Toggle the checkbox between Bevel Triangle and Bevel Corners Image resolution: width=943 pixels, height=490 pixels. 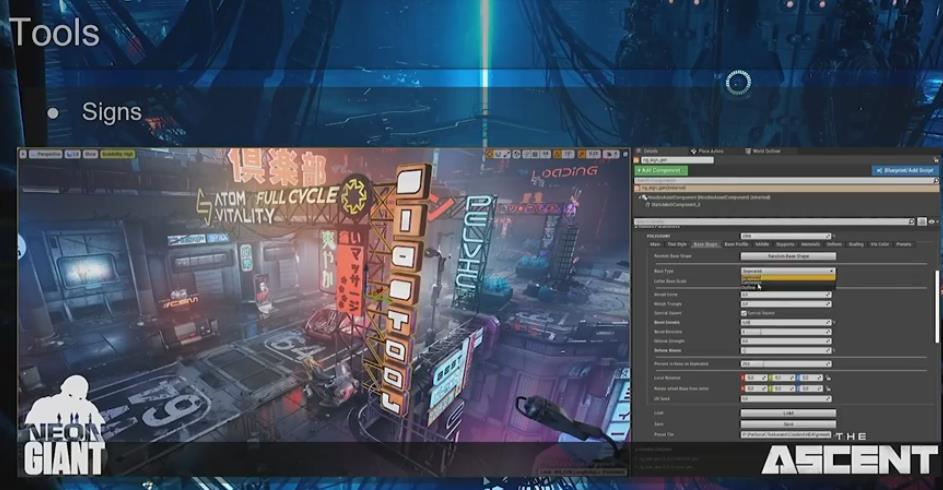[744, 313]
